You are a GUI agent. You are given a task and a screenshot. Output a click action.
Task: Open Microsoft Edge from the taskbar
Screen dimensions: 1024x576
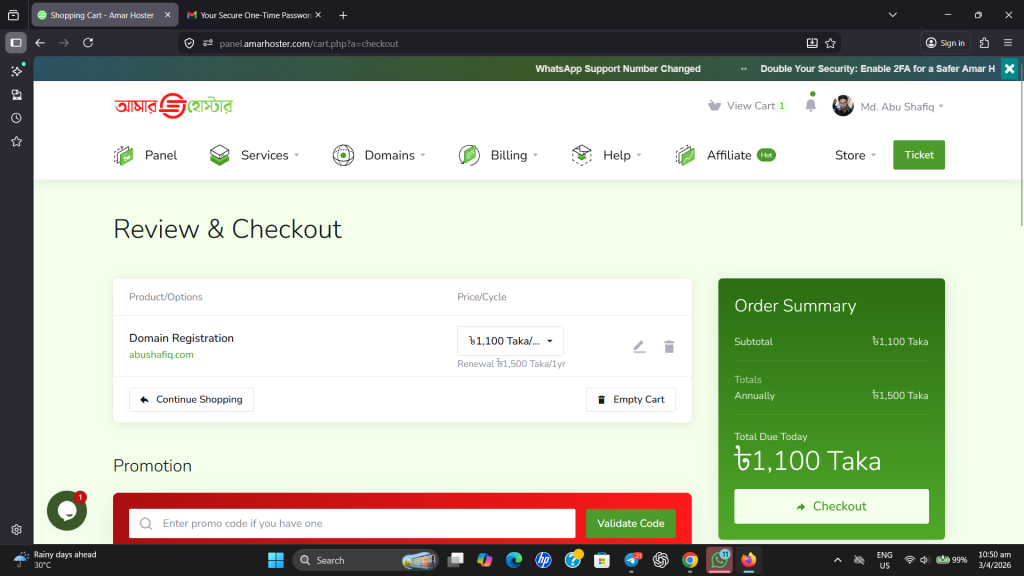pos(514,560)
